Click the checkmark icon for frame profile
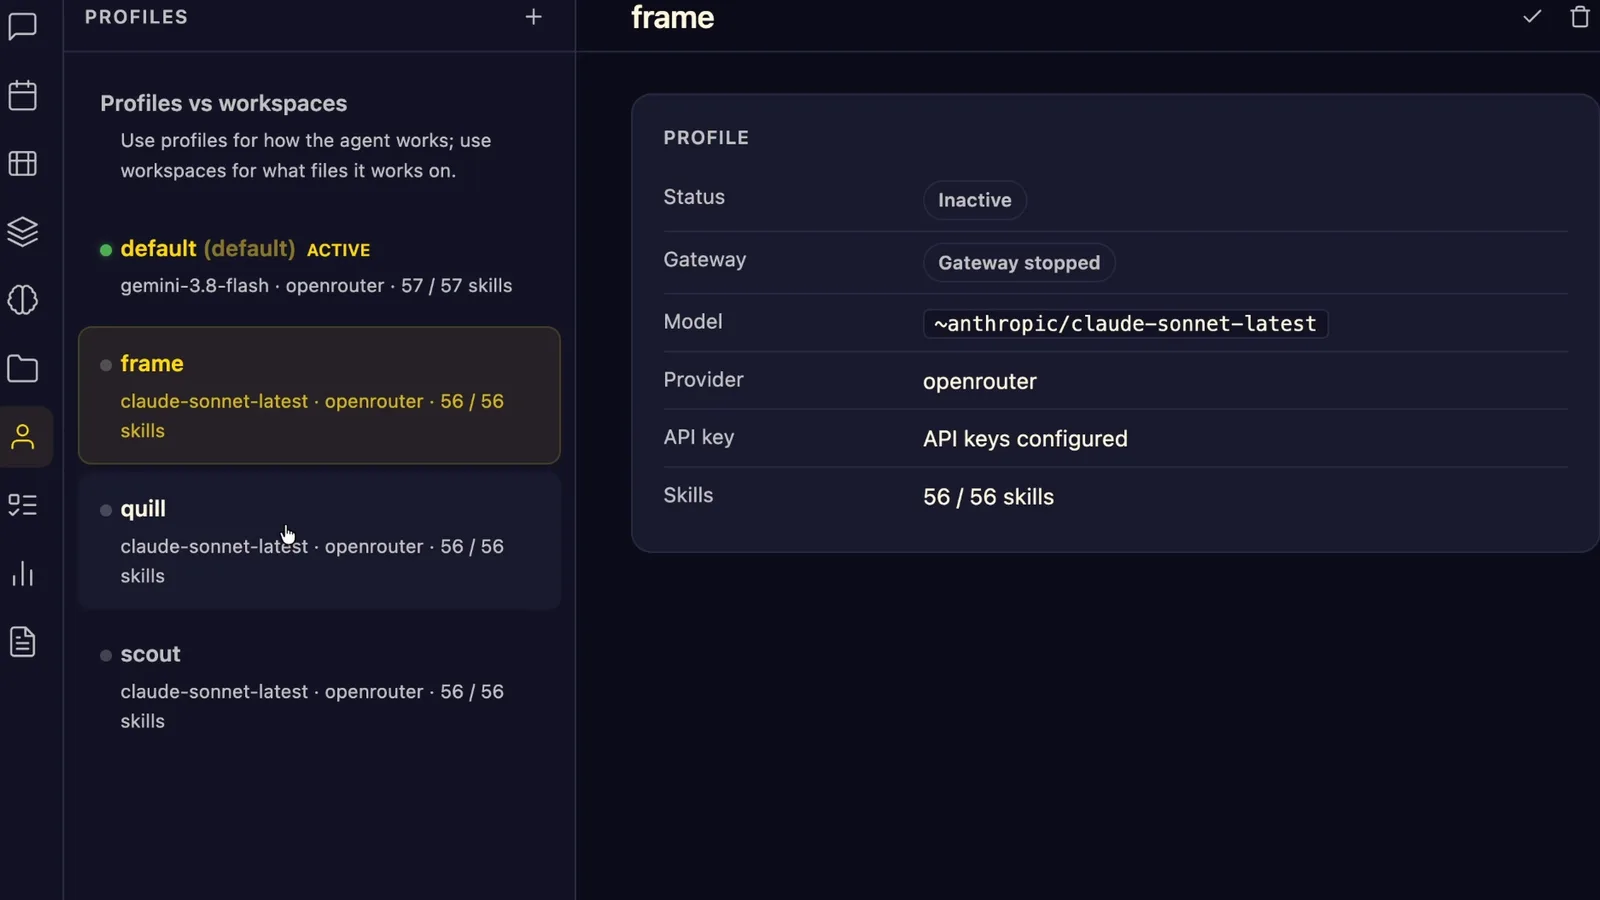Screen dimensions: 1600x900 1532,17
